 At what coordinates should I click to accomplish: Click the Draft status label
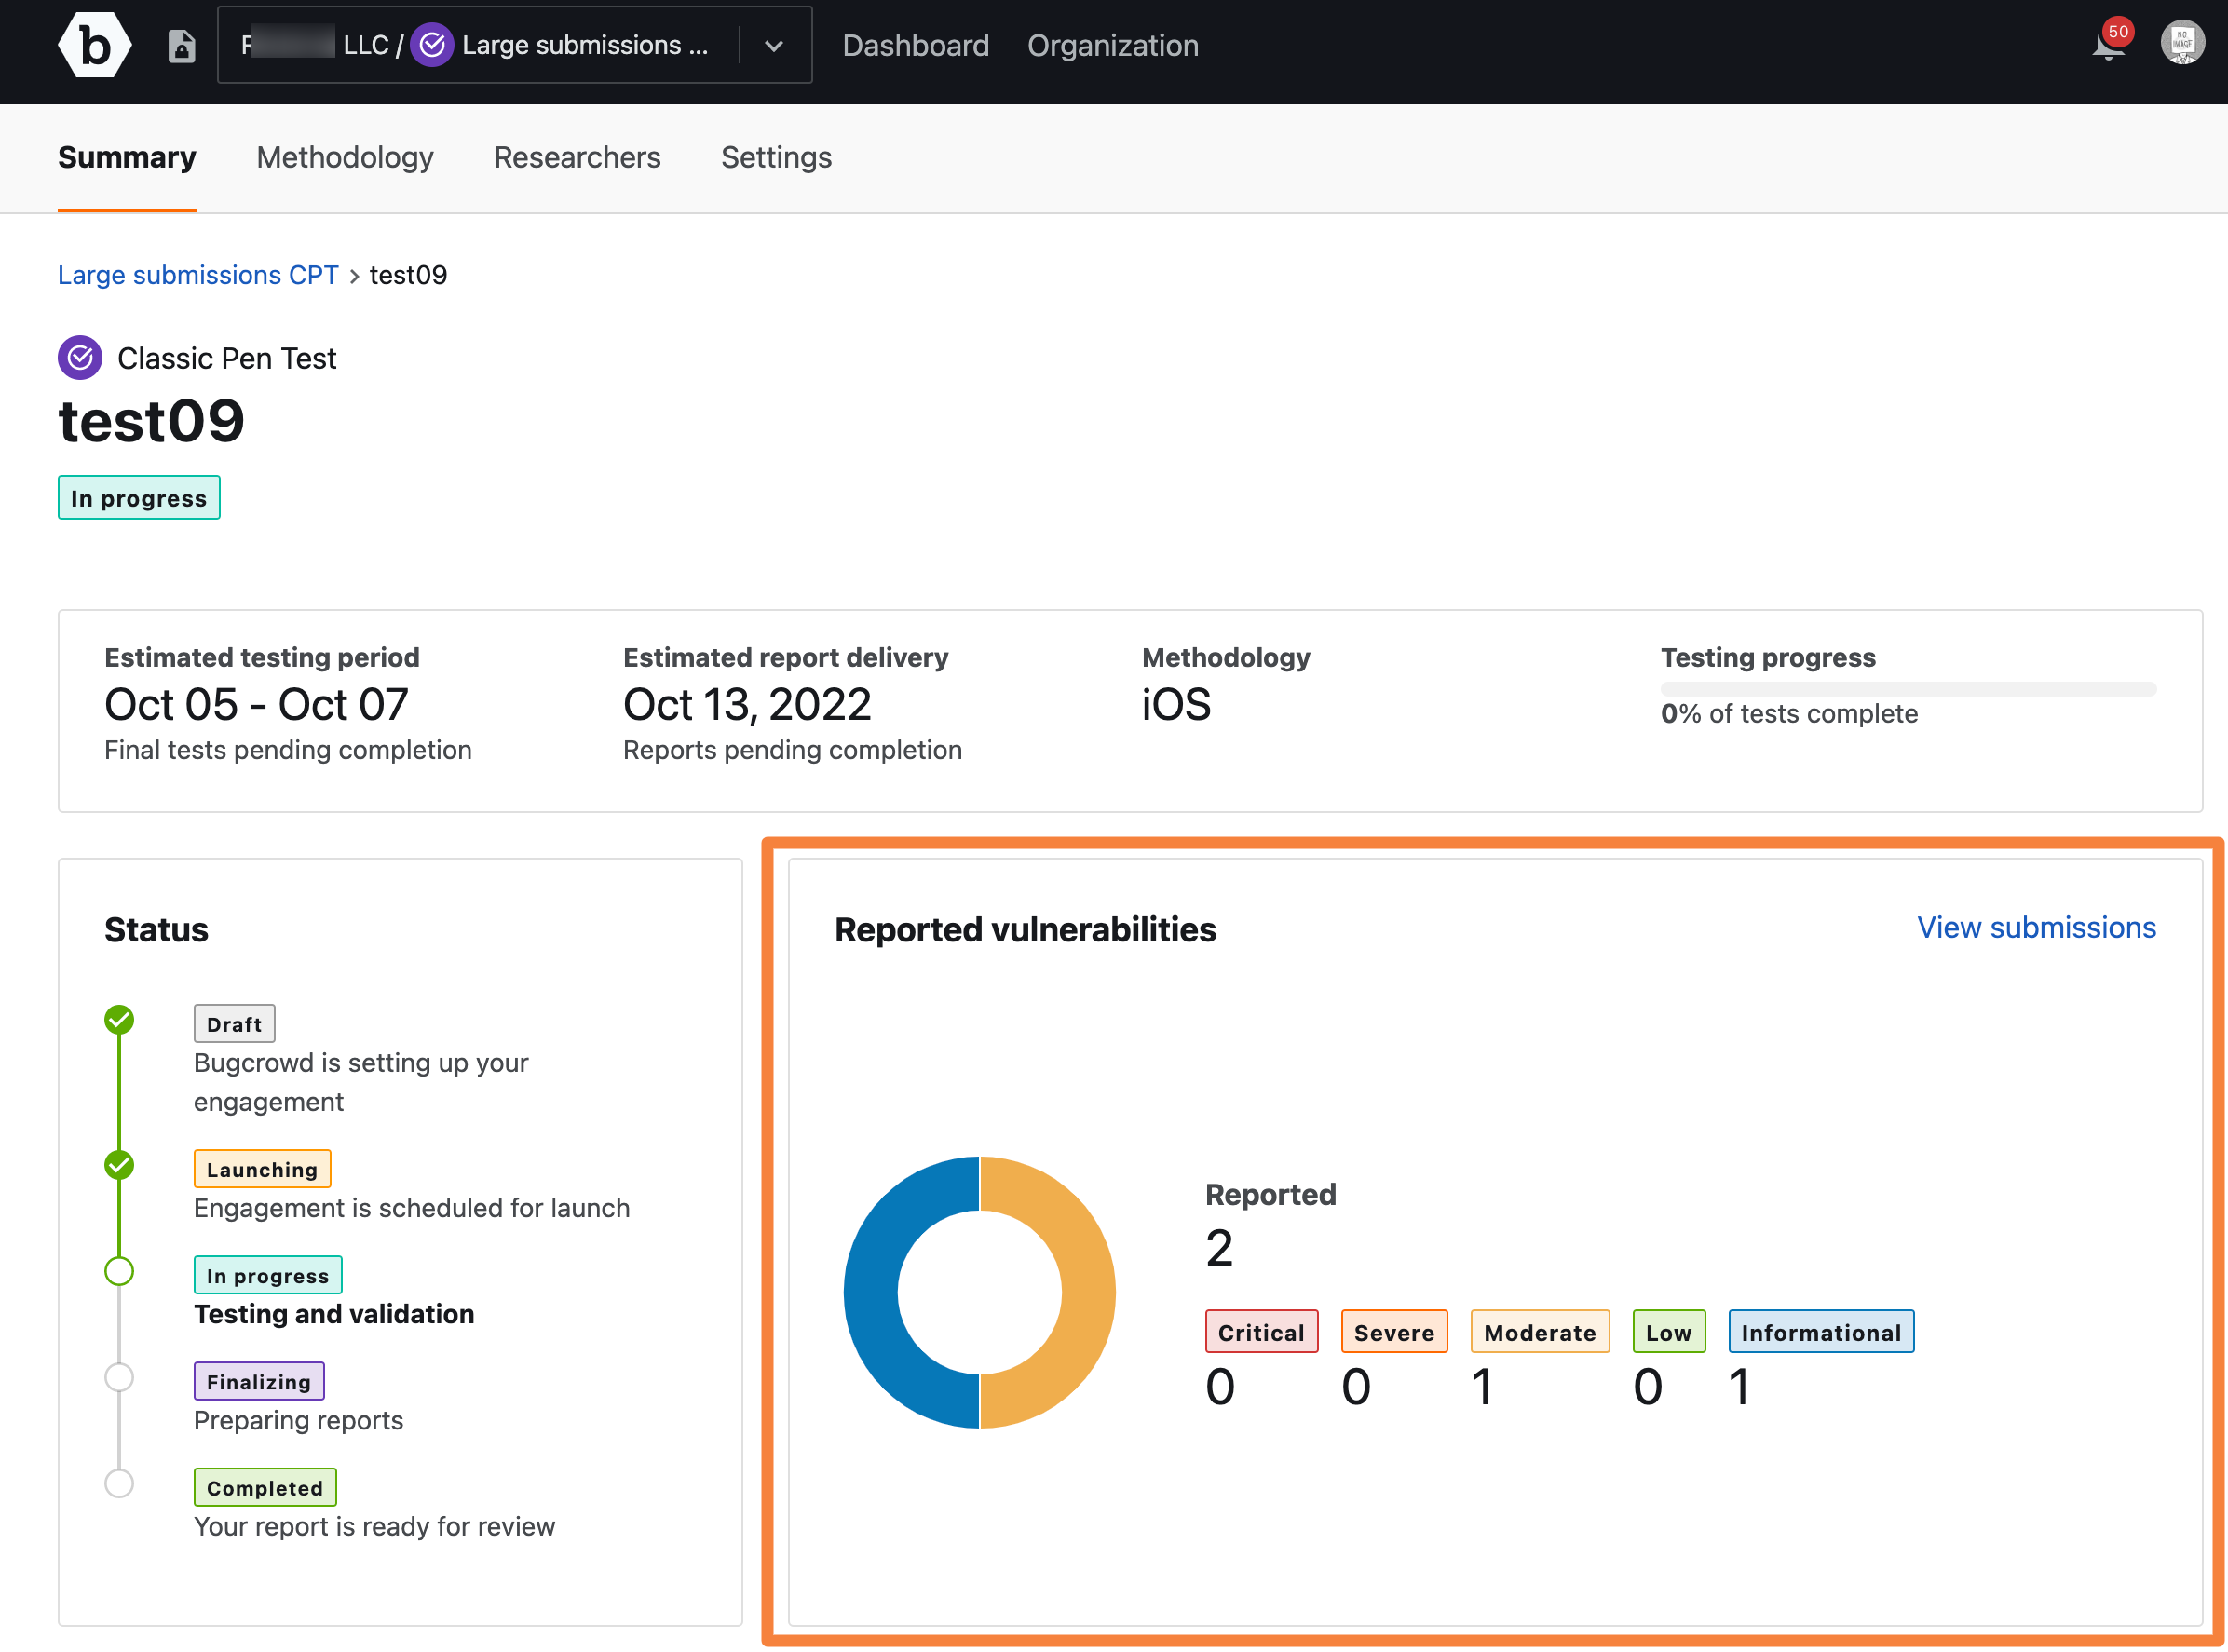234,1024
